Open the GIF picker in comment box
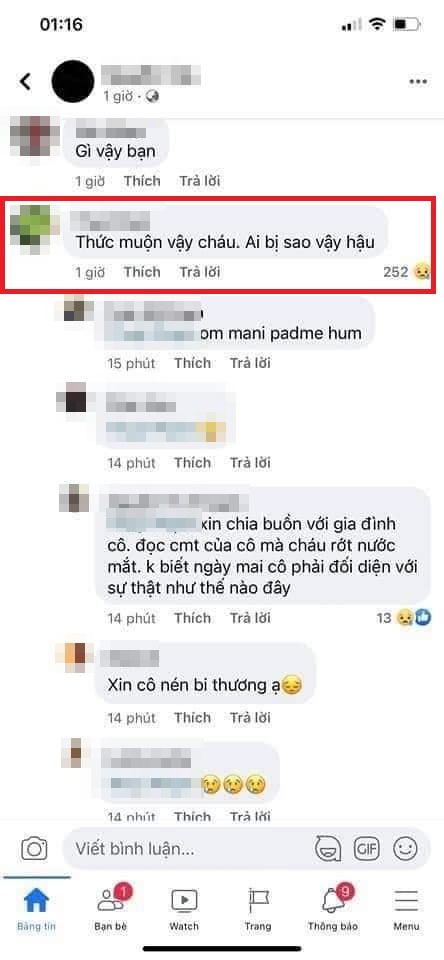This screenshot has width=444, height=960. 367,849
